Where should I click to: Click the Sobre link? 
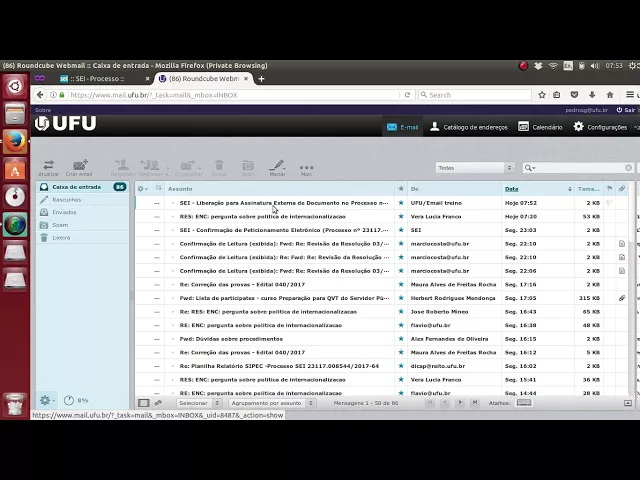pos(43,110)
